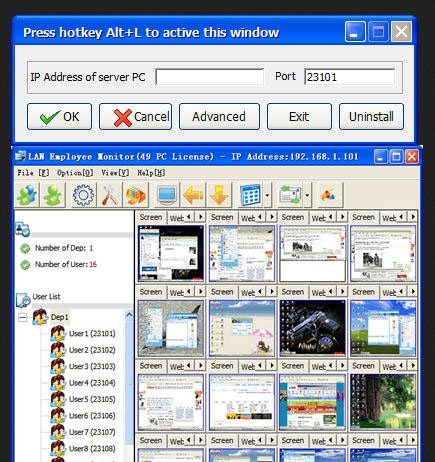Open dropdown arrow beside grid layout icon
435x462 pixels.
tap(267, 195)
